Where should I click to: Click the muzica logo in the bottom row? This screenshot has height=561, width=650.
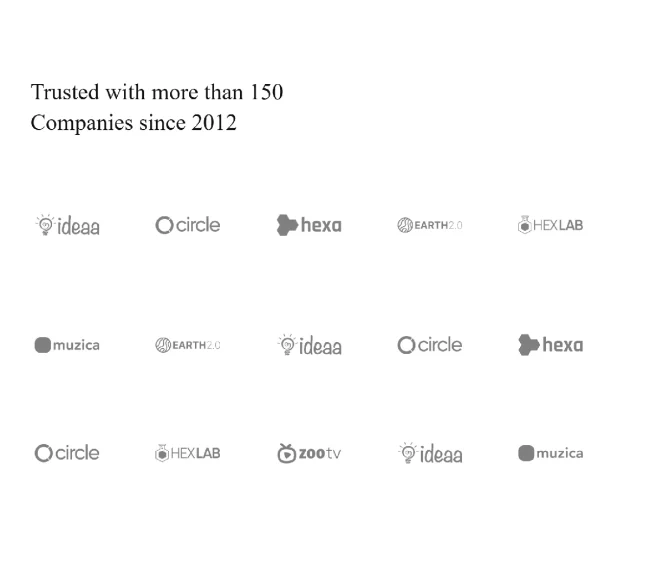[x=550, y=453]
